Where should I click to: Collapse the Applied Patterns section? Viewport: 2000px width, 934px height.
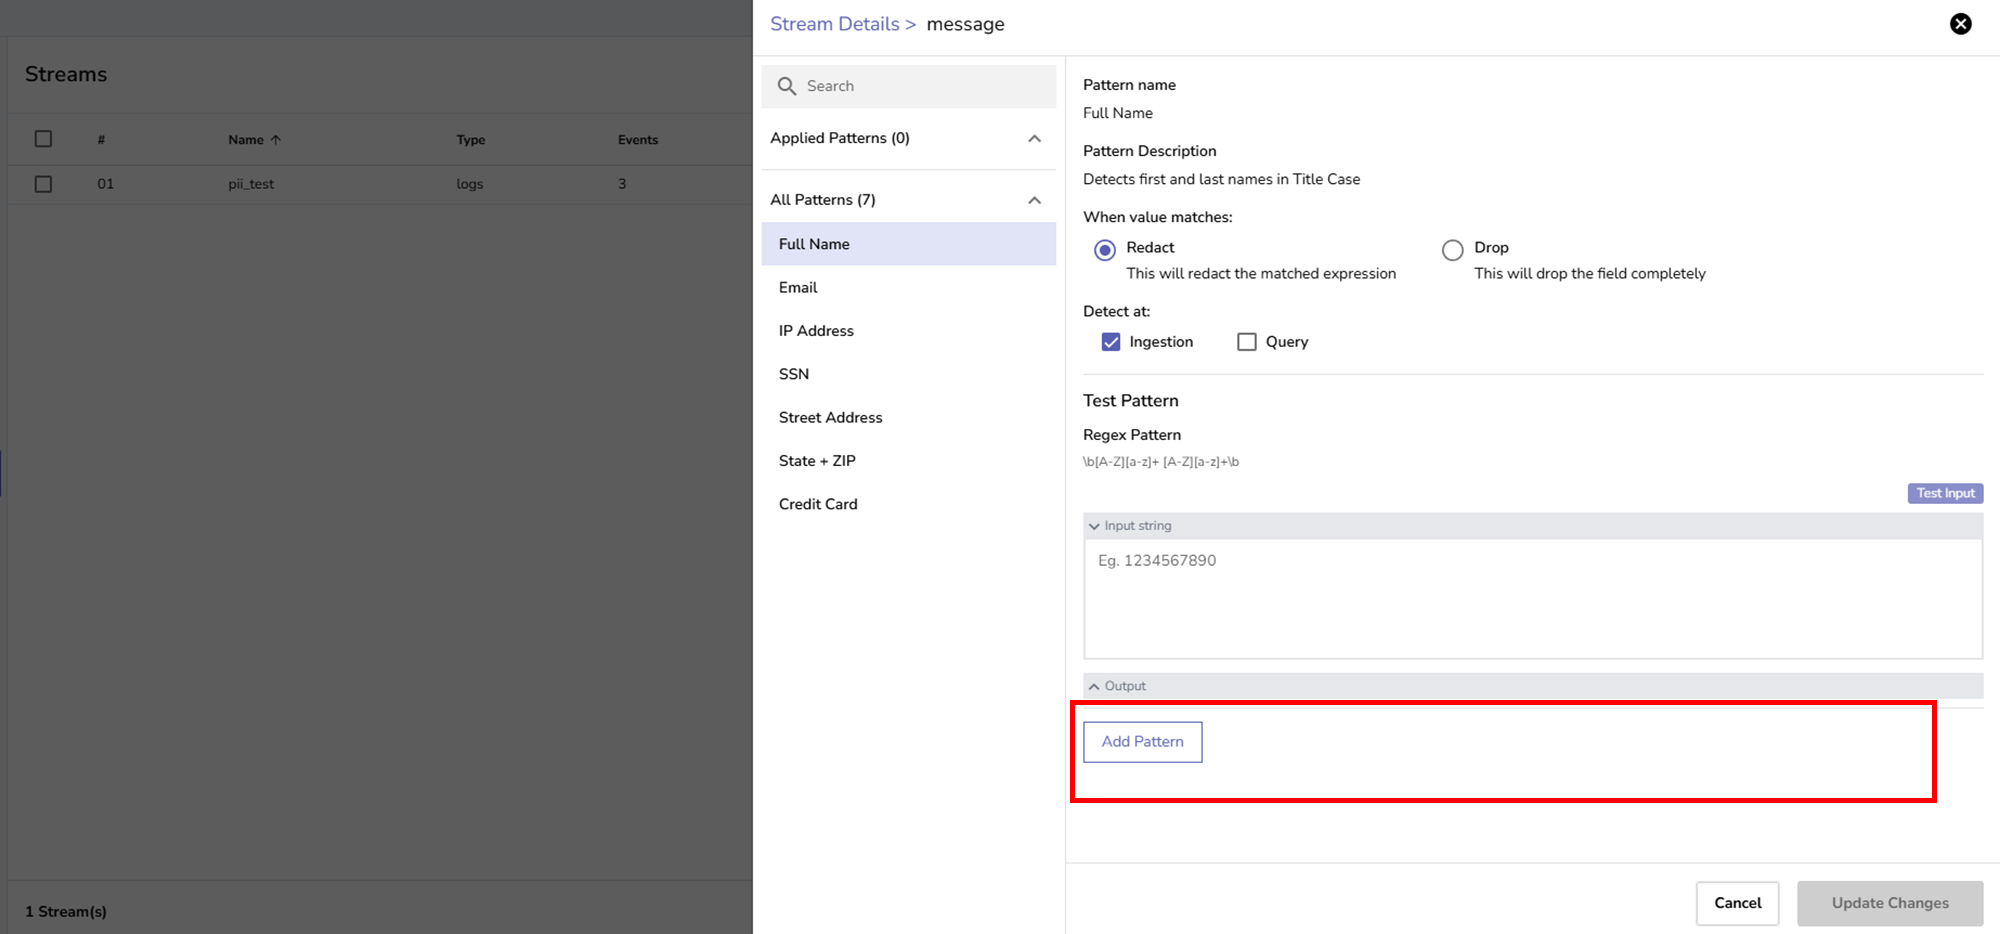pos(1034,139)
